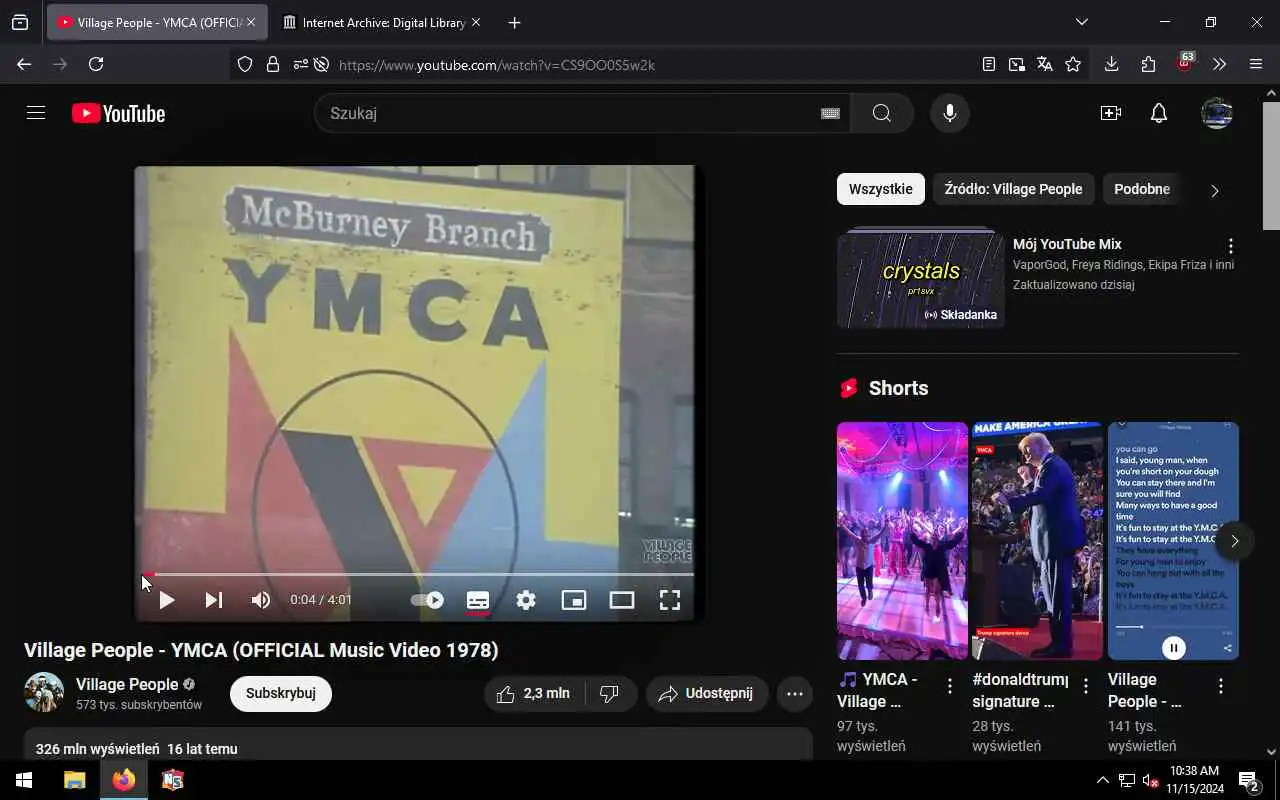Select the Podobne filter chip
Image resolution: width=1280 pixels, height=800 pixels.
[1142, 189]
